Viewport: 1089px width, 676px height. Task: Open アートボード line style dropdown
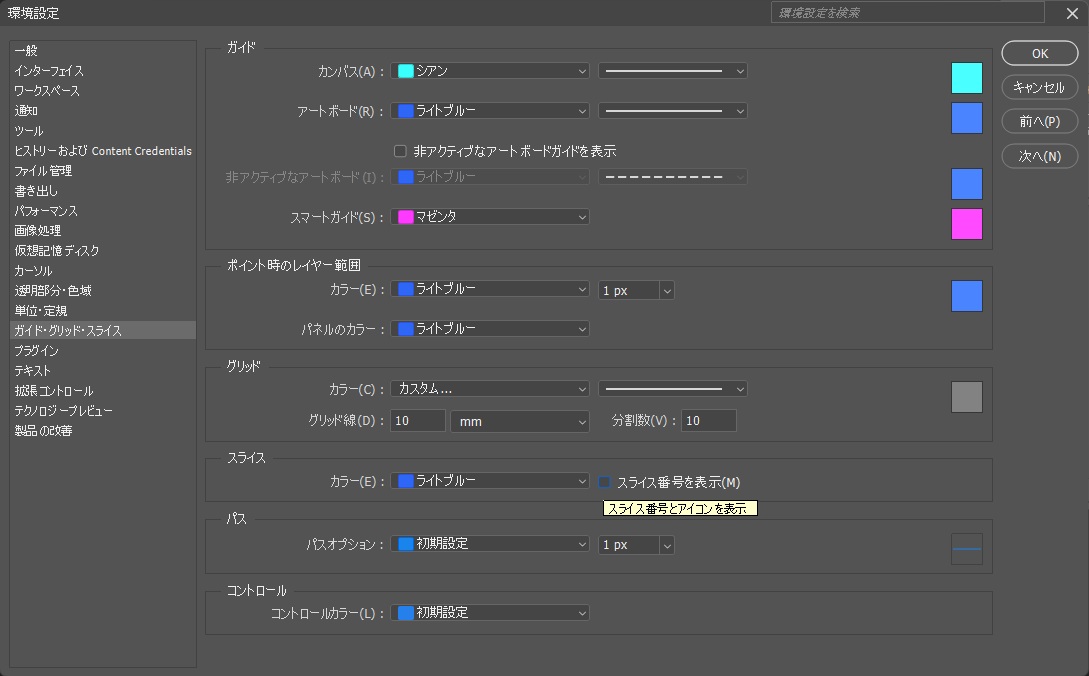[672, 111]
